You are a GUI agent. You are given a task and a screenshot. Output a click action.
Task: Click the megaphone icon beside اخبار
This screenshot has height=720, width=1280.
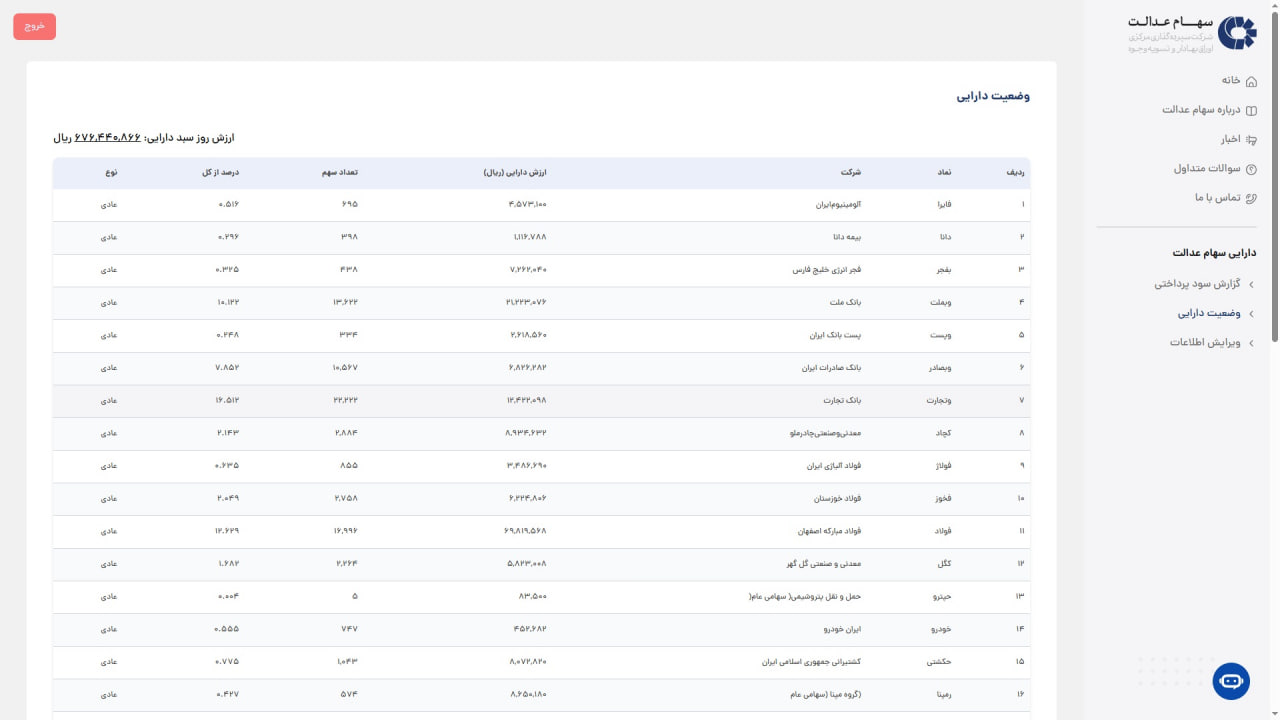(x=1251, y=140)
